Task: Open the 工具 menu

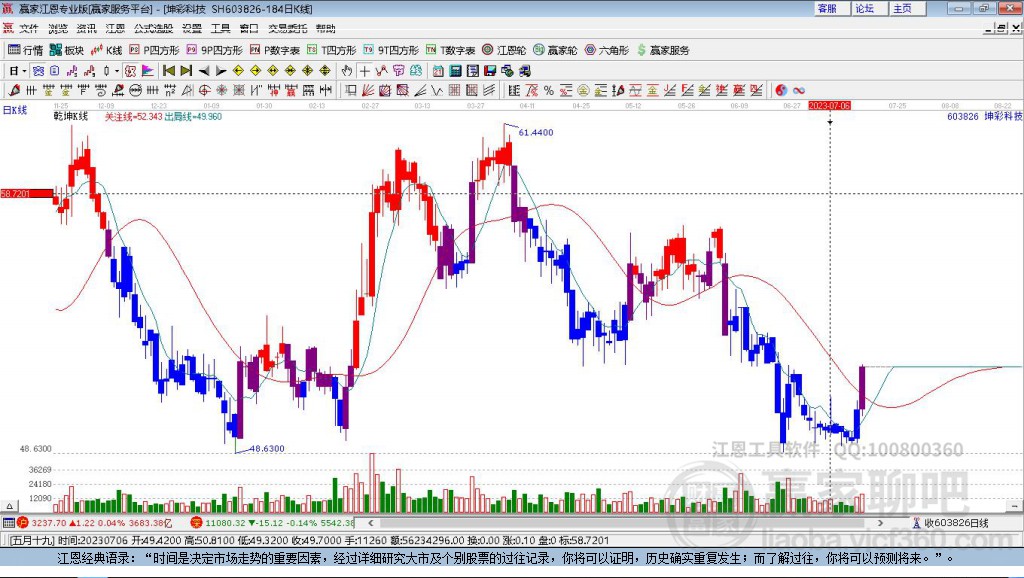Action: [221, 28]
